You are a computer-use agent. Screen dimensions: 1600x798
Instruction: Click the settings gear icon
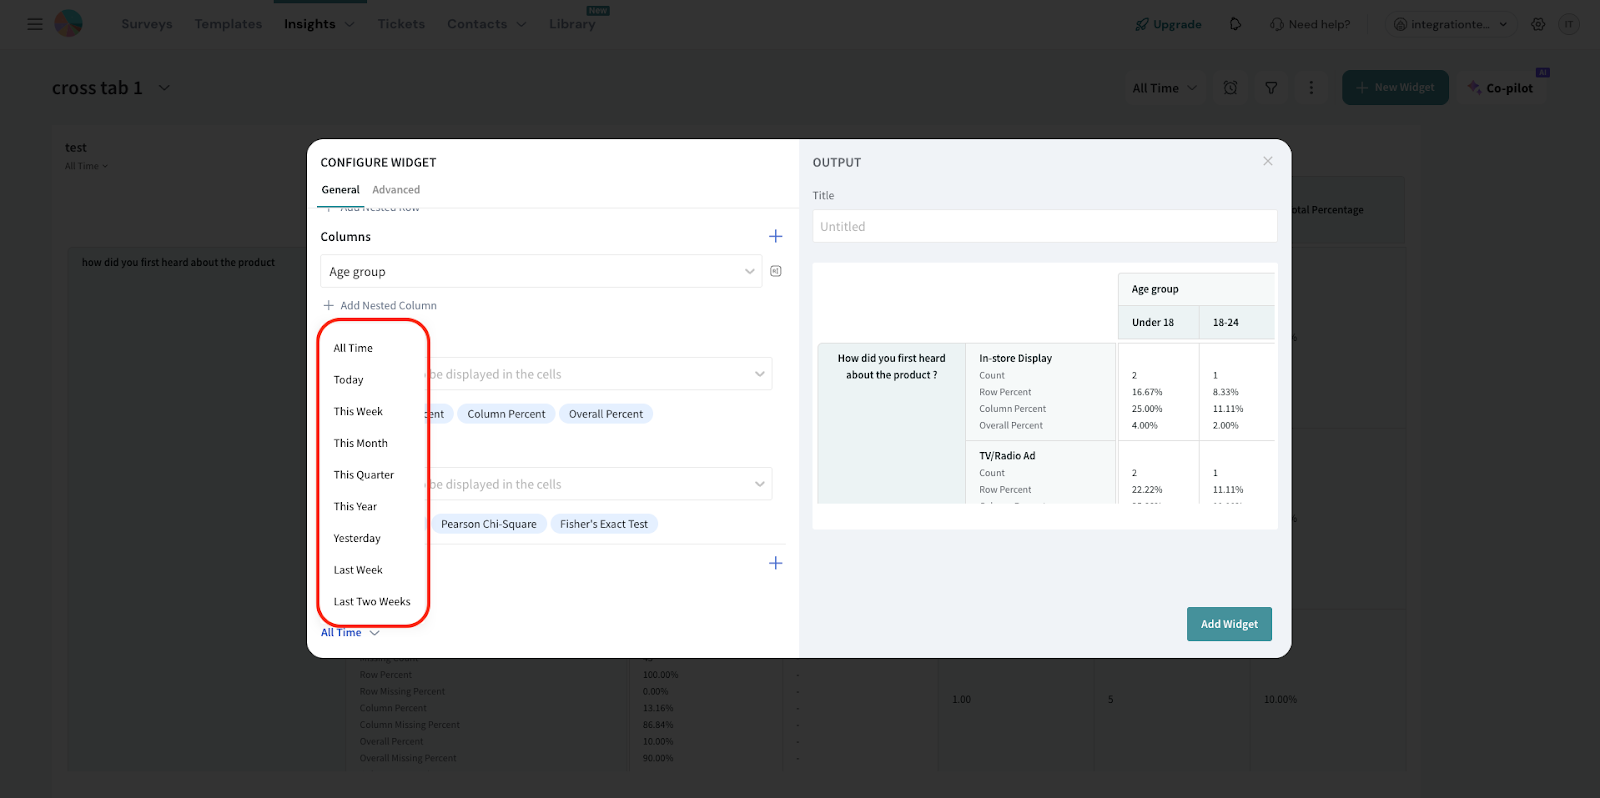[1538, 24]
